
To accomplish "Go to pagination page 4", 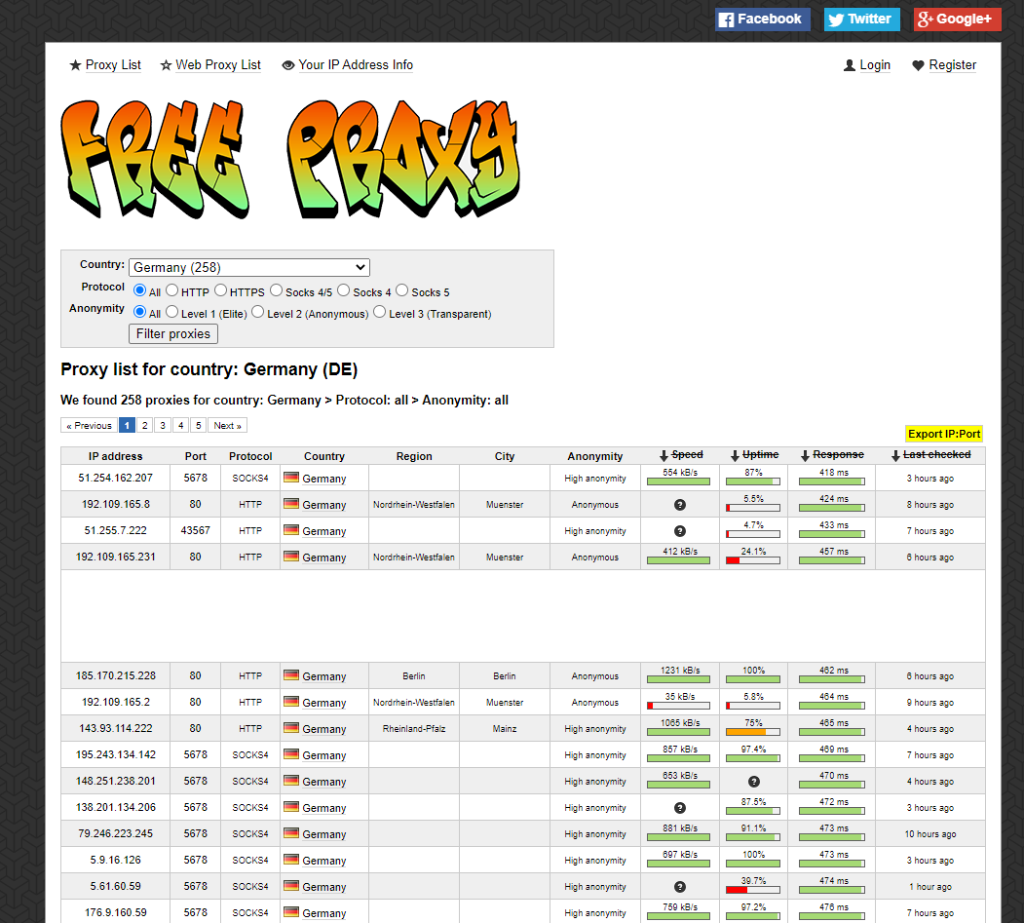I will click(x=181, y=425).
